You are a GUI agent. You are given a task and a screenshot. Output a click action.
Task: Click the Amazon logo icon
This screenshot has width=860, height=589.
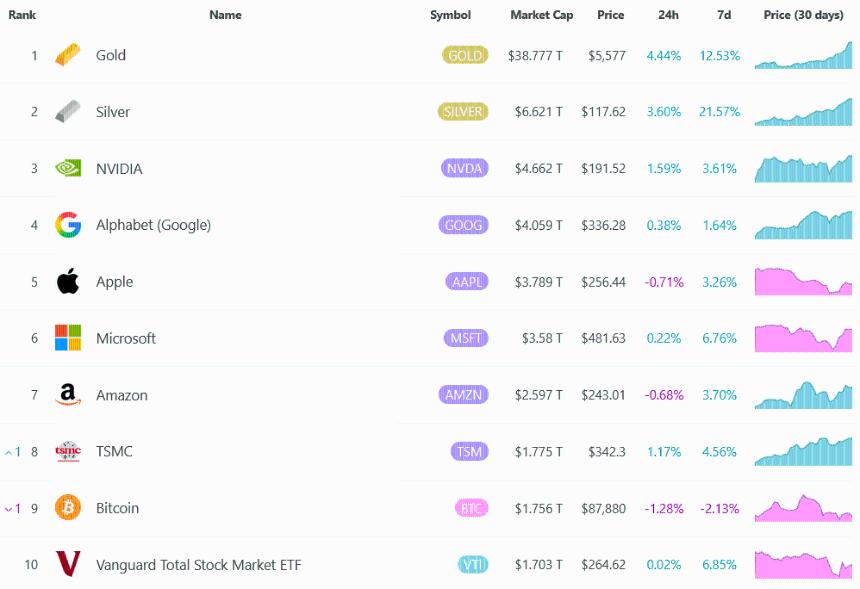point(68,395)
